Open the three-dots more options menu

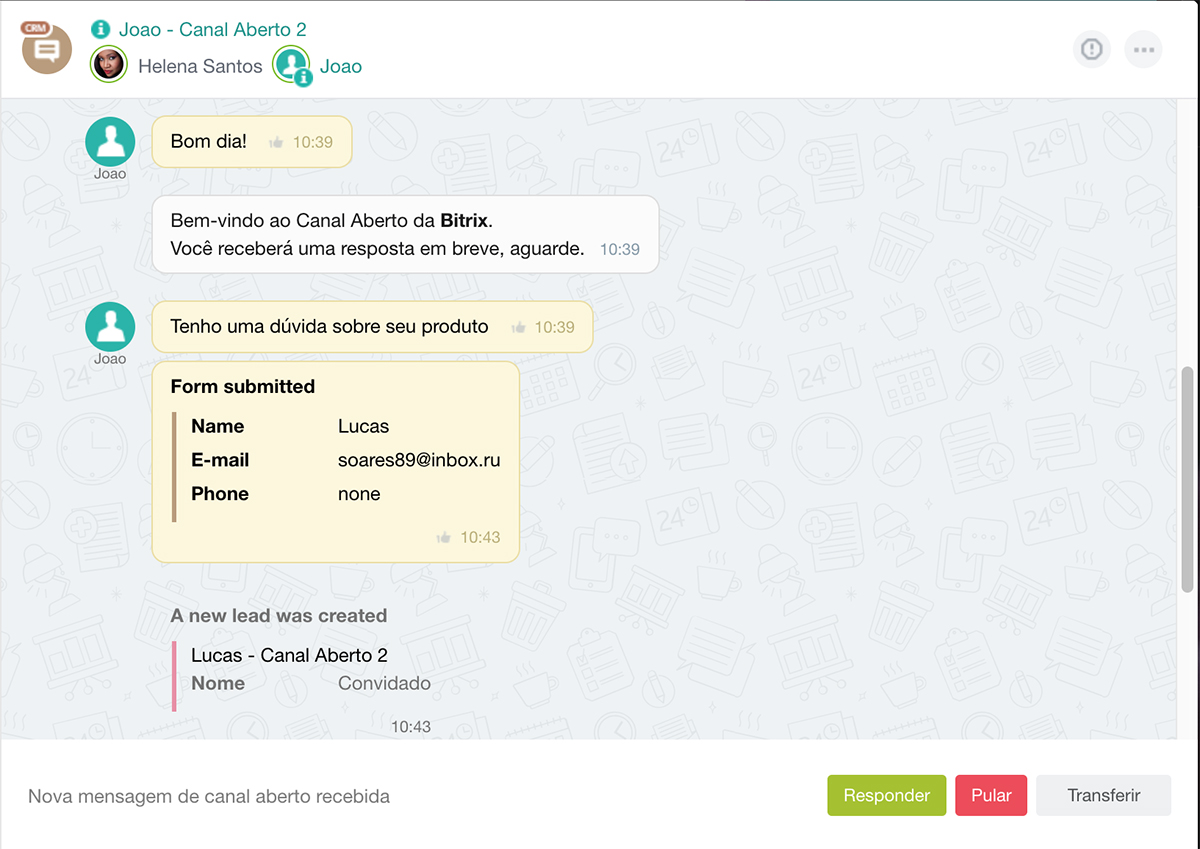(x=1143, y=49)
